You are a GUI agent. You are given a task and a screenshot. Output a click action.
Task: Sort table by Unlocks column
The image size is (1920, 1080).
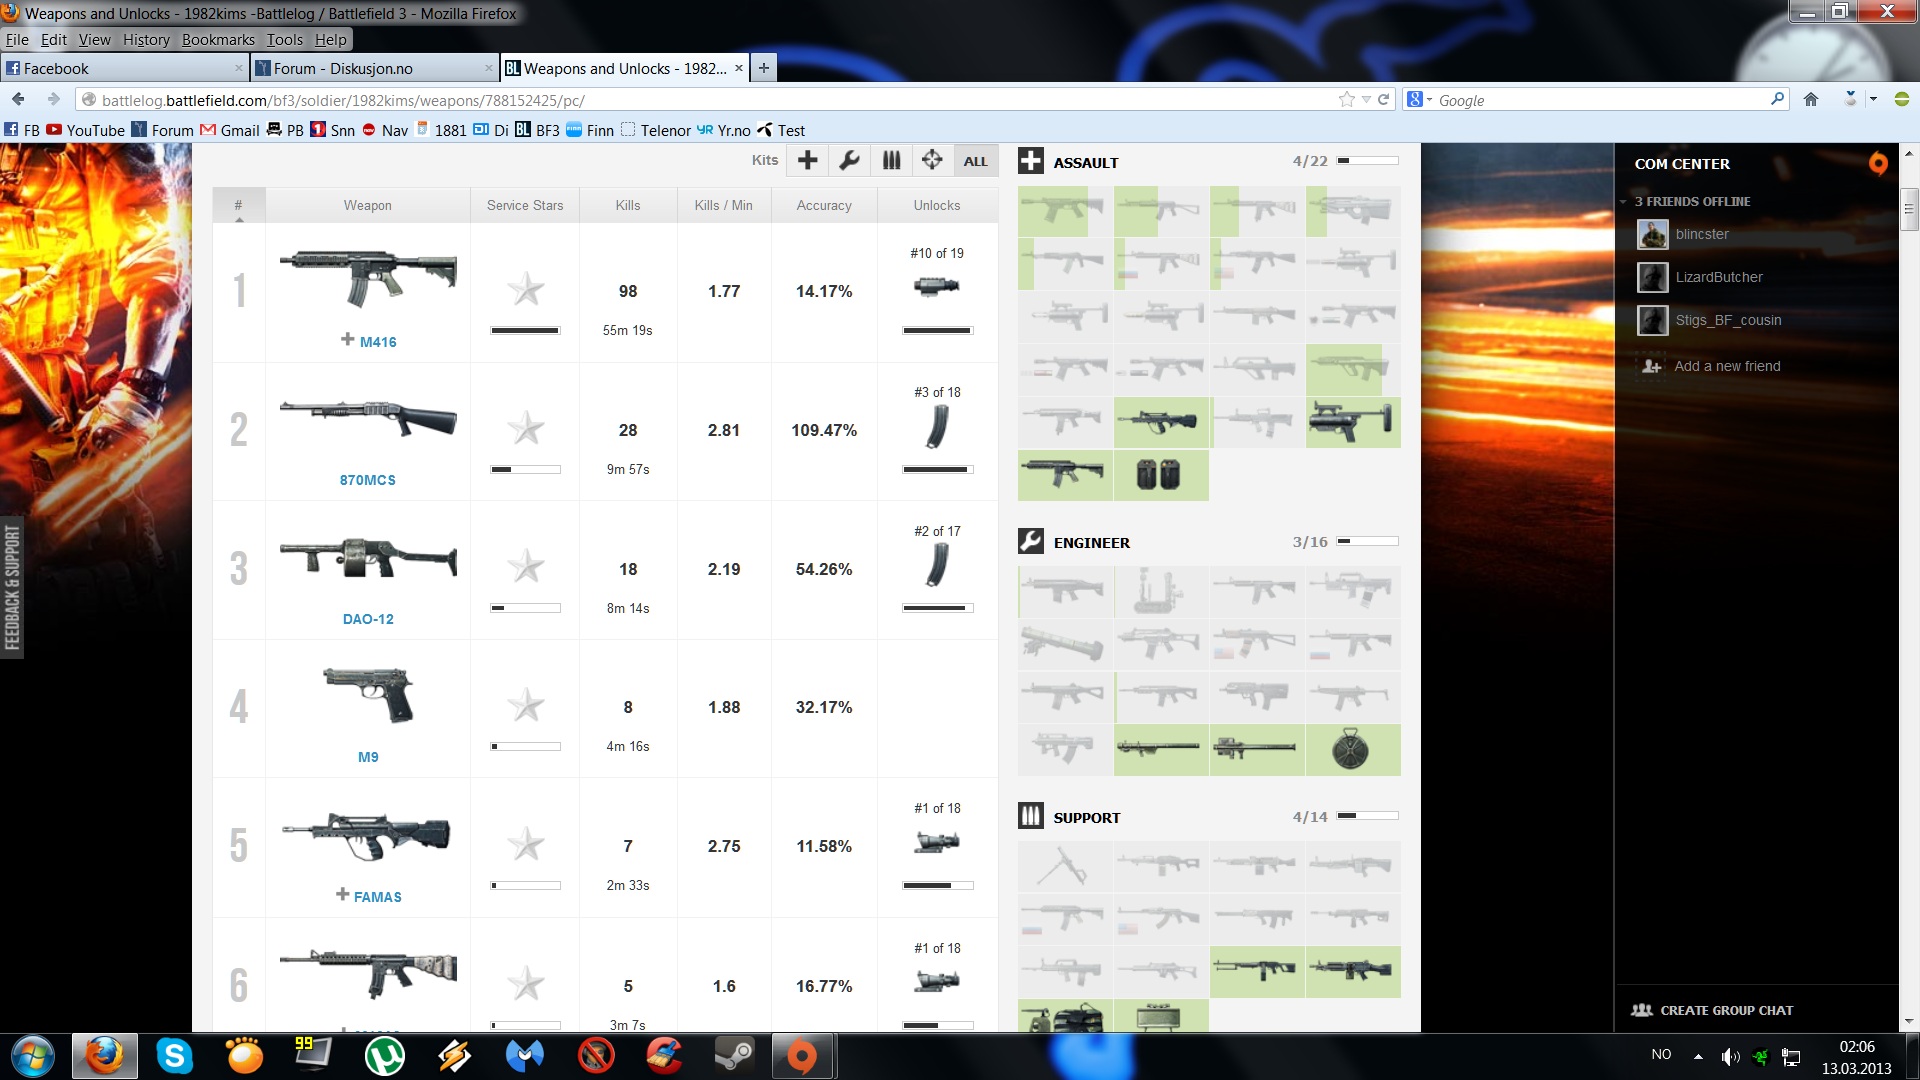pyautogui.click(x=937, y=205)
